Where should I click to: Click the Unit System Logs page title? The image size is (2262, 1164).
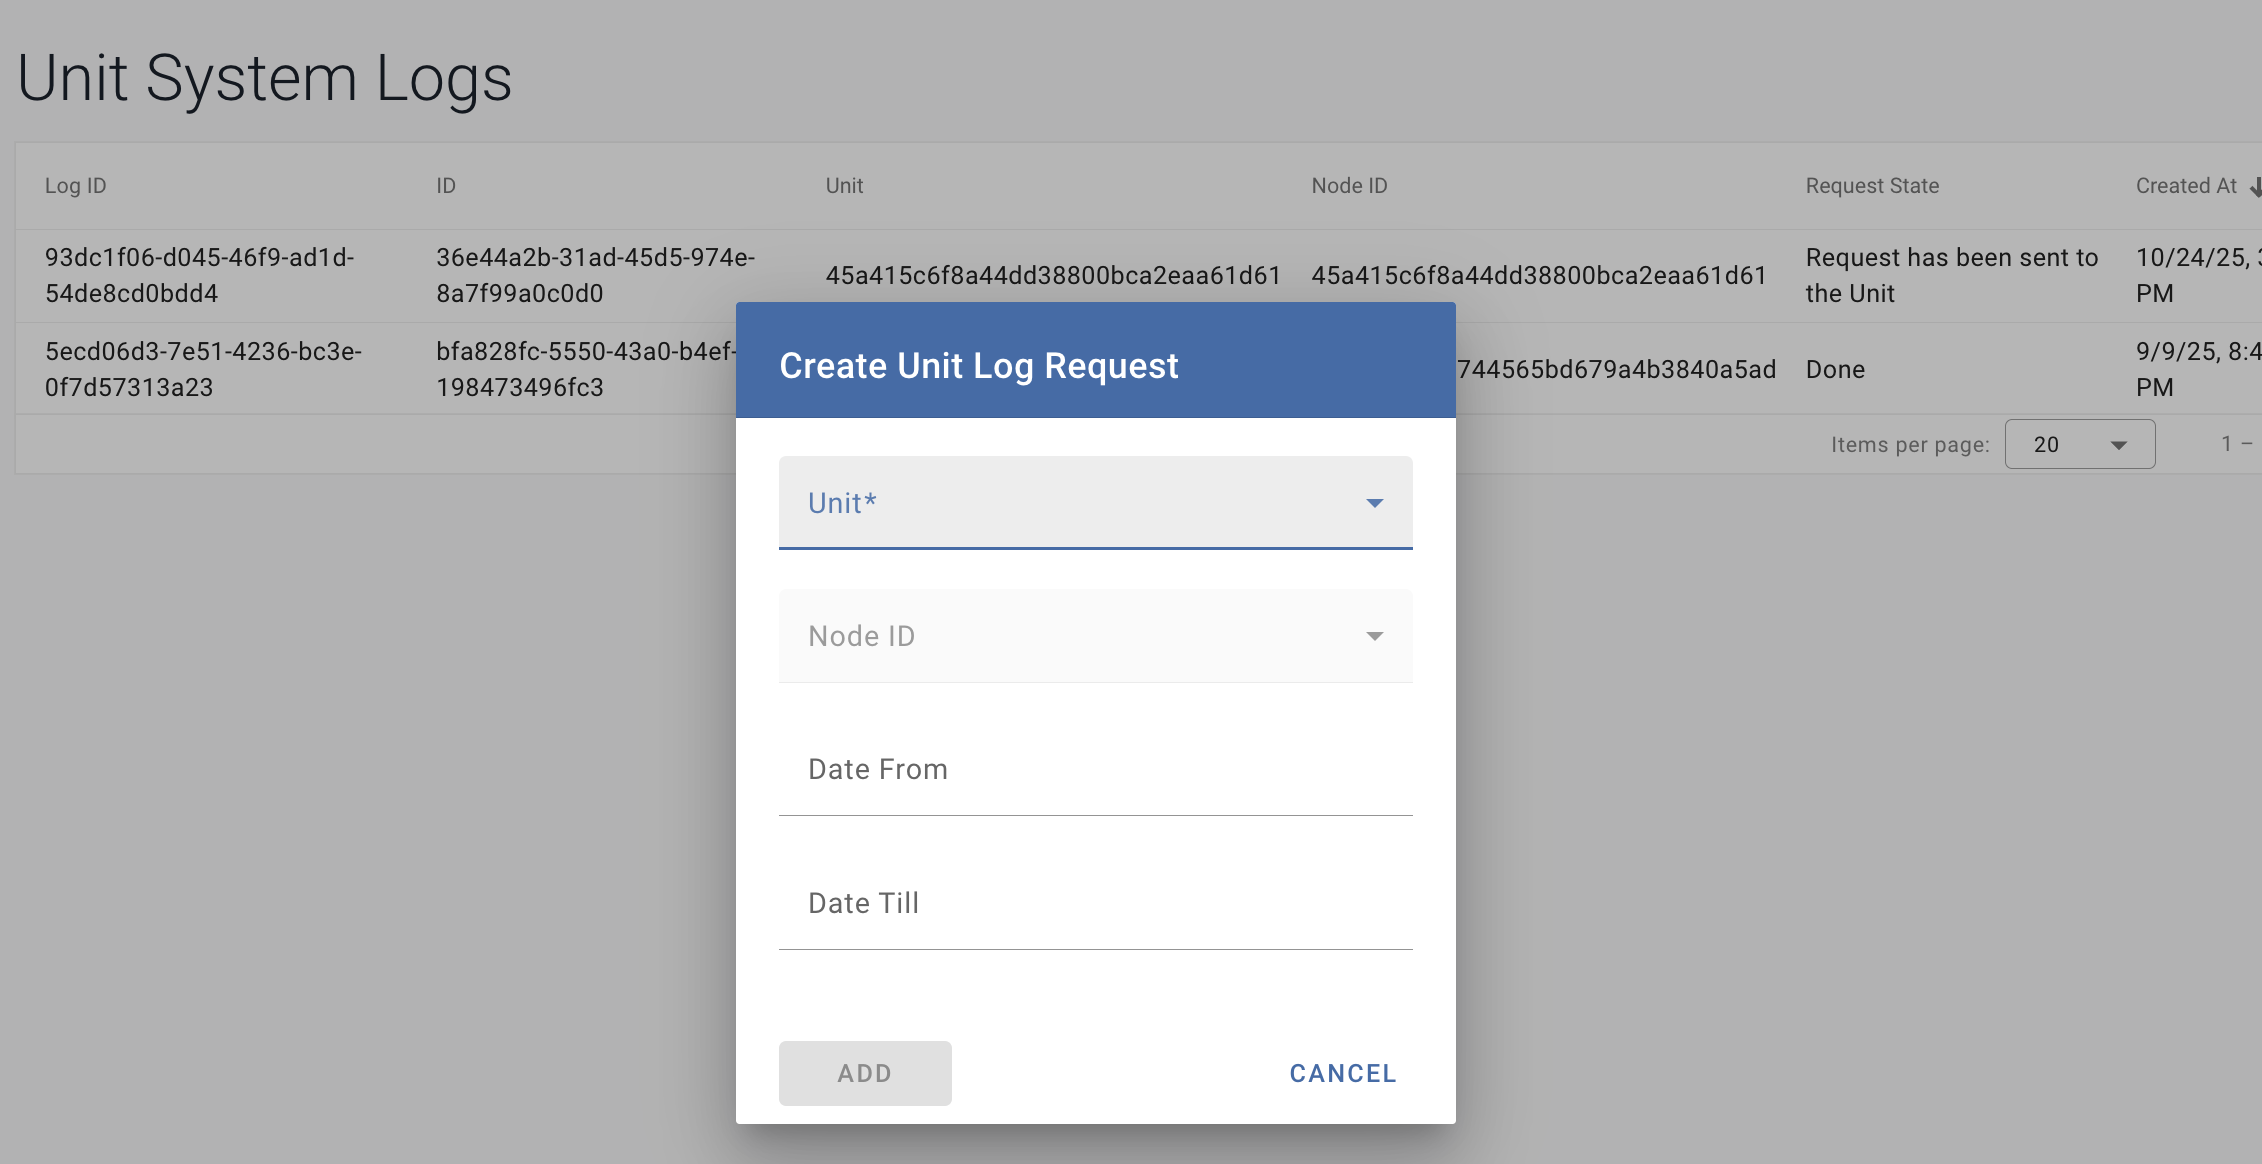[265, 78]
